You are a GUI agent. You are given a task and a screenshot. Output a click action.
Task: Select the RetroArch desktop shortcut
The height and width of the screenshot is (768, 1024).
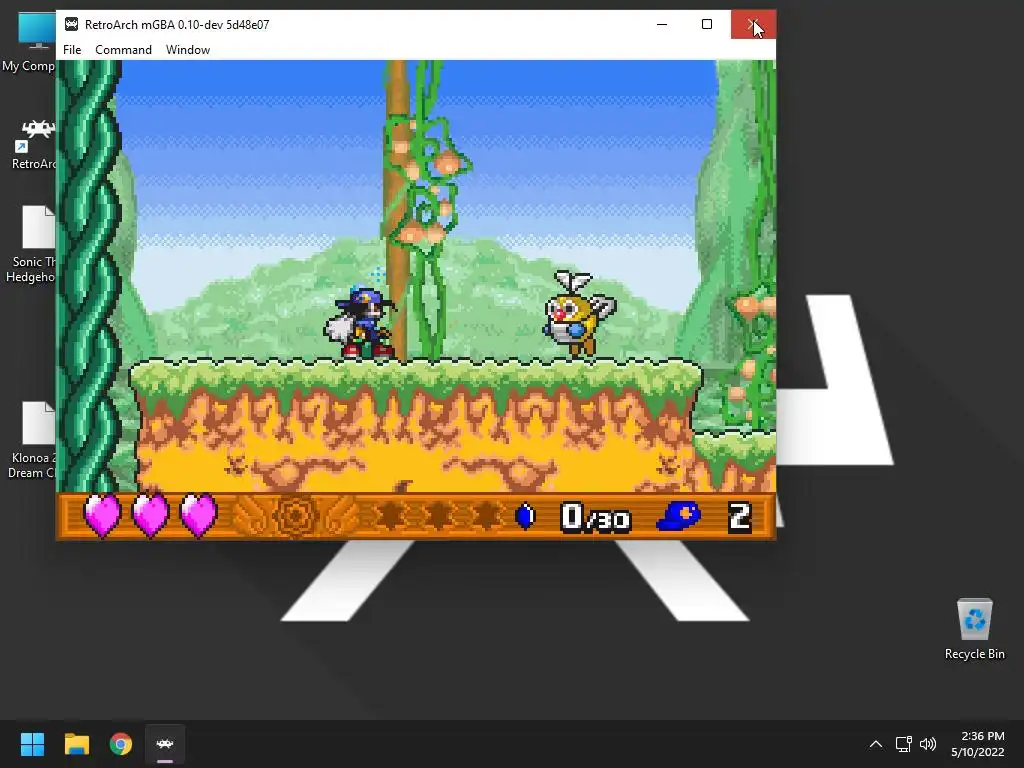34,144
